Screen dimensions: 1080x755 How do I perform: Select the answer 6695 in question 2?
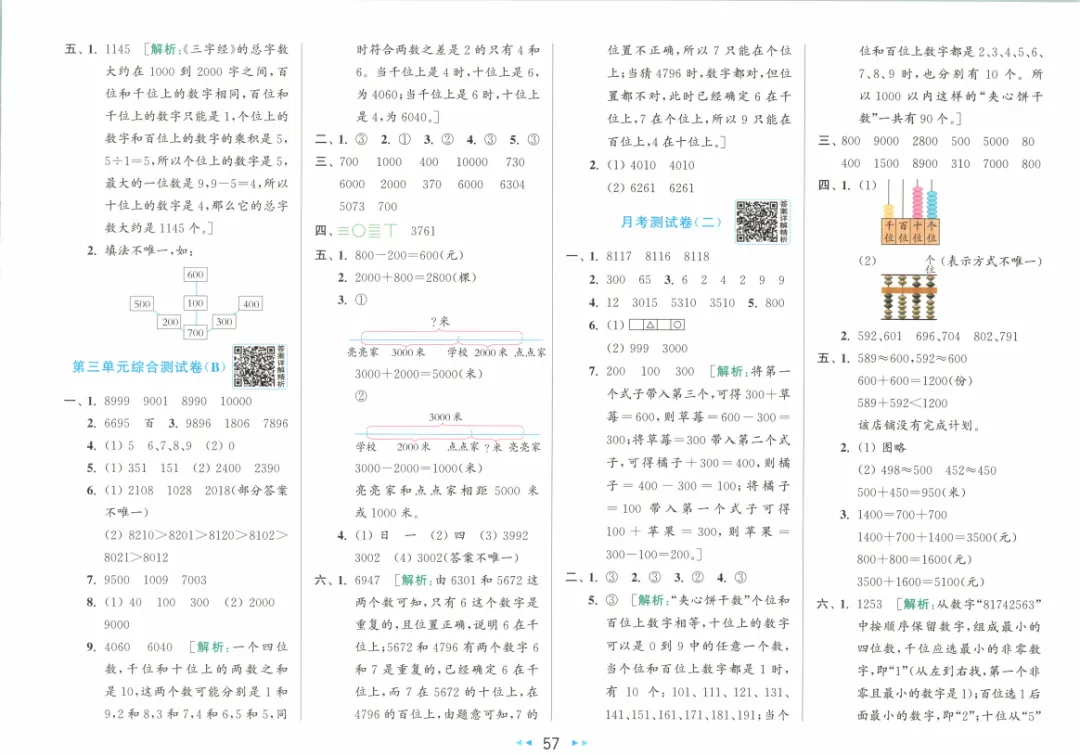(x=117, y=423)
